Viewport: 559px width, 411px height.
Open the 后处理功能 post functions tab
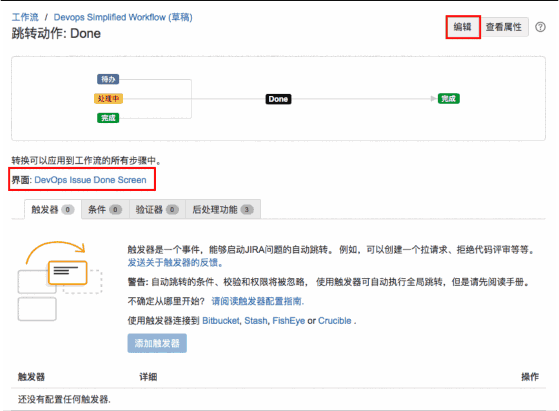coord(223,209)
